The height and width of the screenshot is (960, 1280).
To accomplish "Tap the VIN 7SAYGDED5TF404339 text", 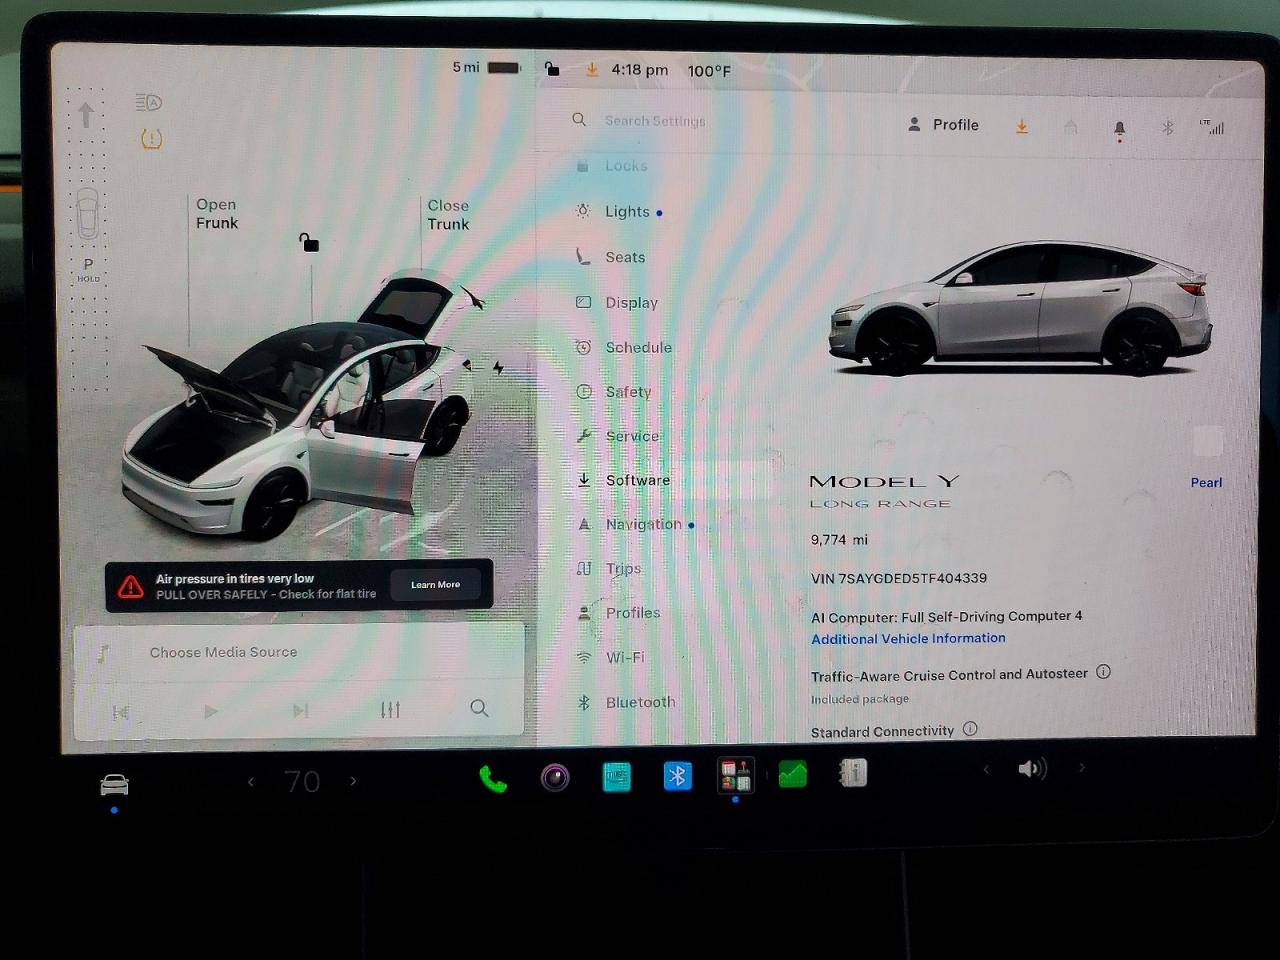I will click(x=899, y=578).
